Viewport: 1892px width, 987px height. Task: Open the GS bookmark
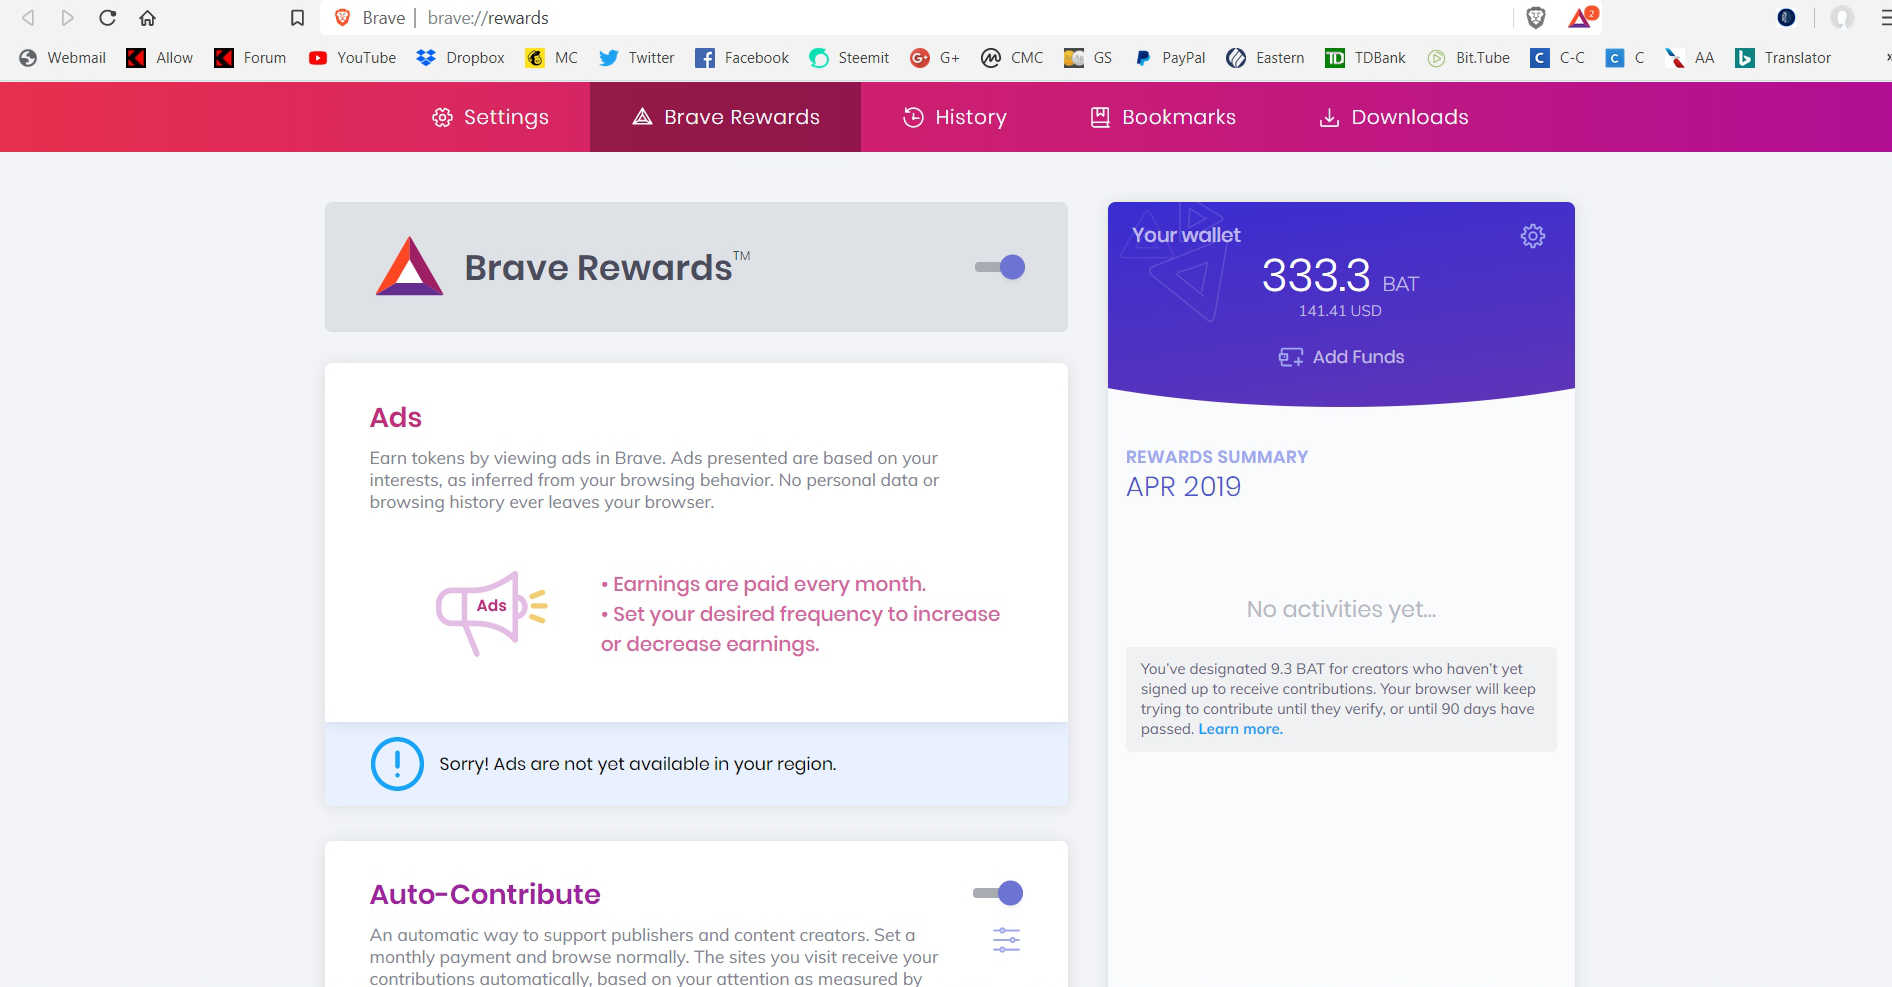click(1088, 58)
